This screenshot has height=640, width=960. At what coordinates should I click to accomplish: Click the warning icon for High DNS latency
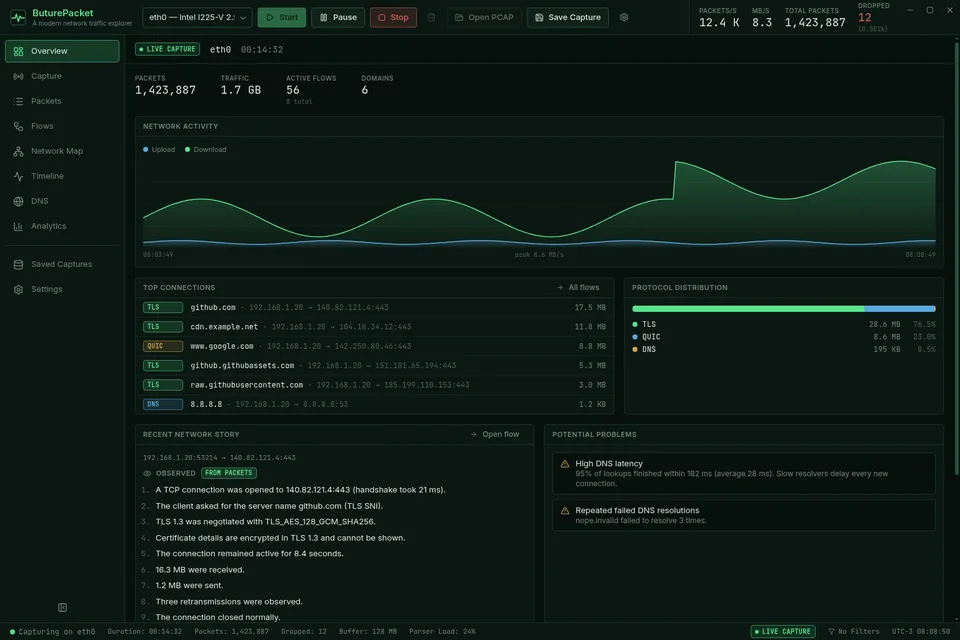click(565, 464)
